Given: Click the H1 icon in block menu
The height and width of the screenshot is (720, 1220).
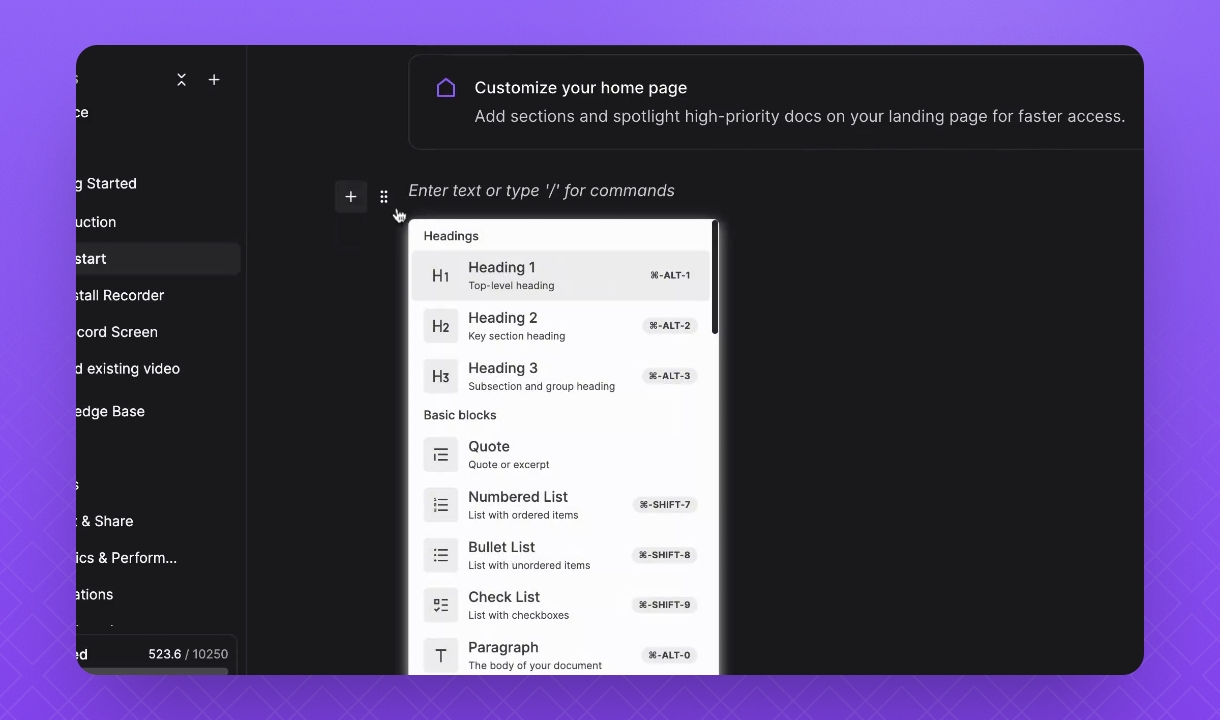Looking at the screenshot, I should 440,276.
